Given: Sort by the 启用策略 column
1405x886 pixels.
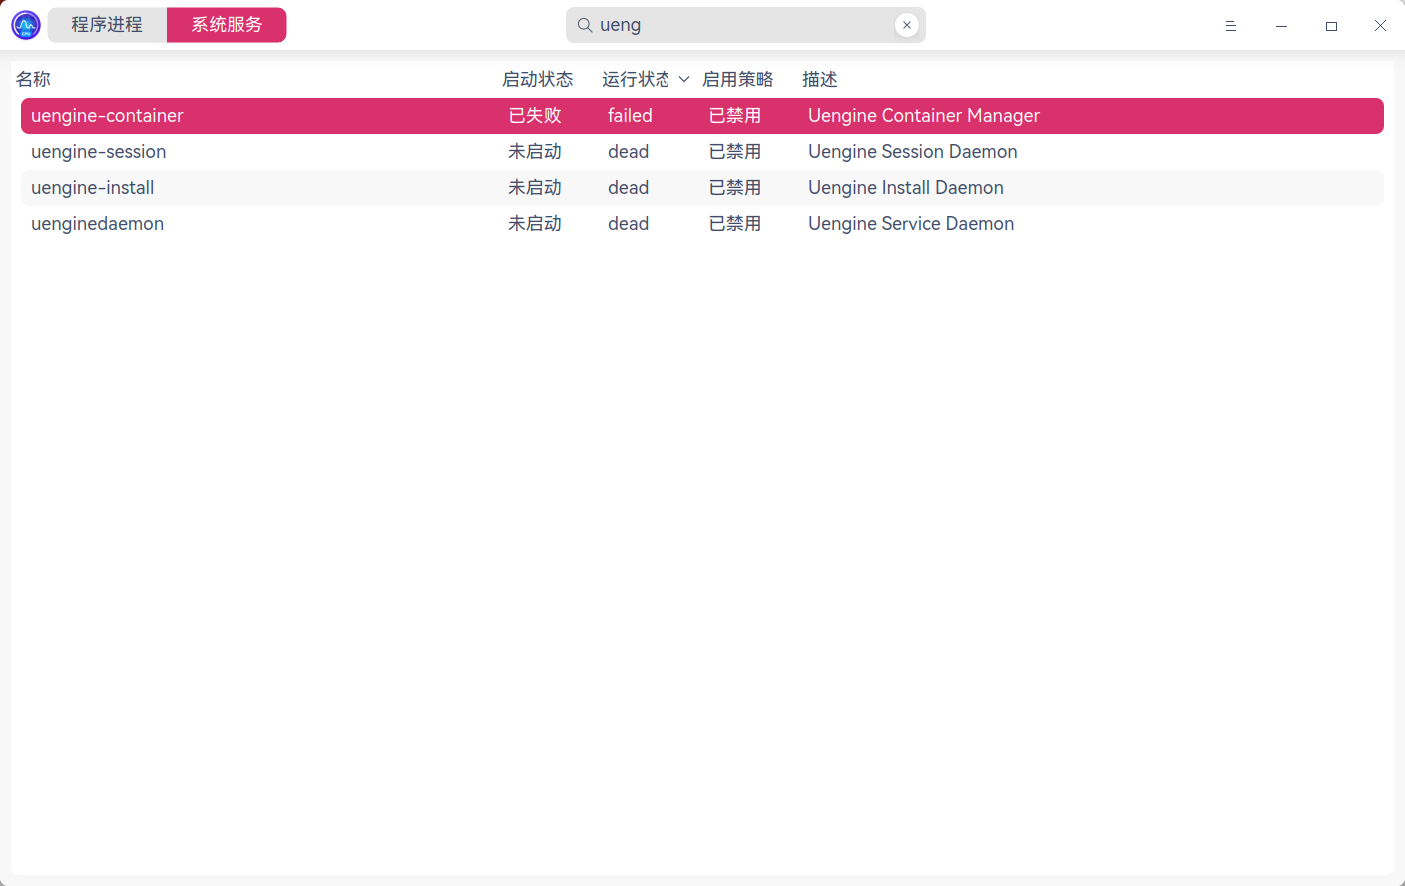Looking at the screenshot, I should [x=738, y=79].
